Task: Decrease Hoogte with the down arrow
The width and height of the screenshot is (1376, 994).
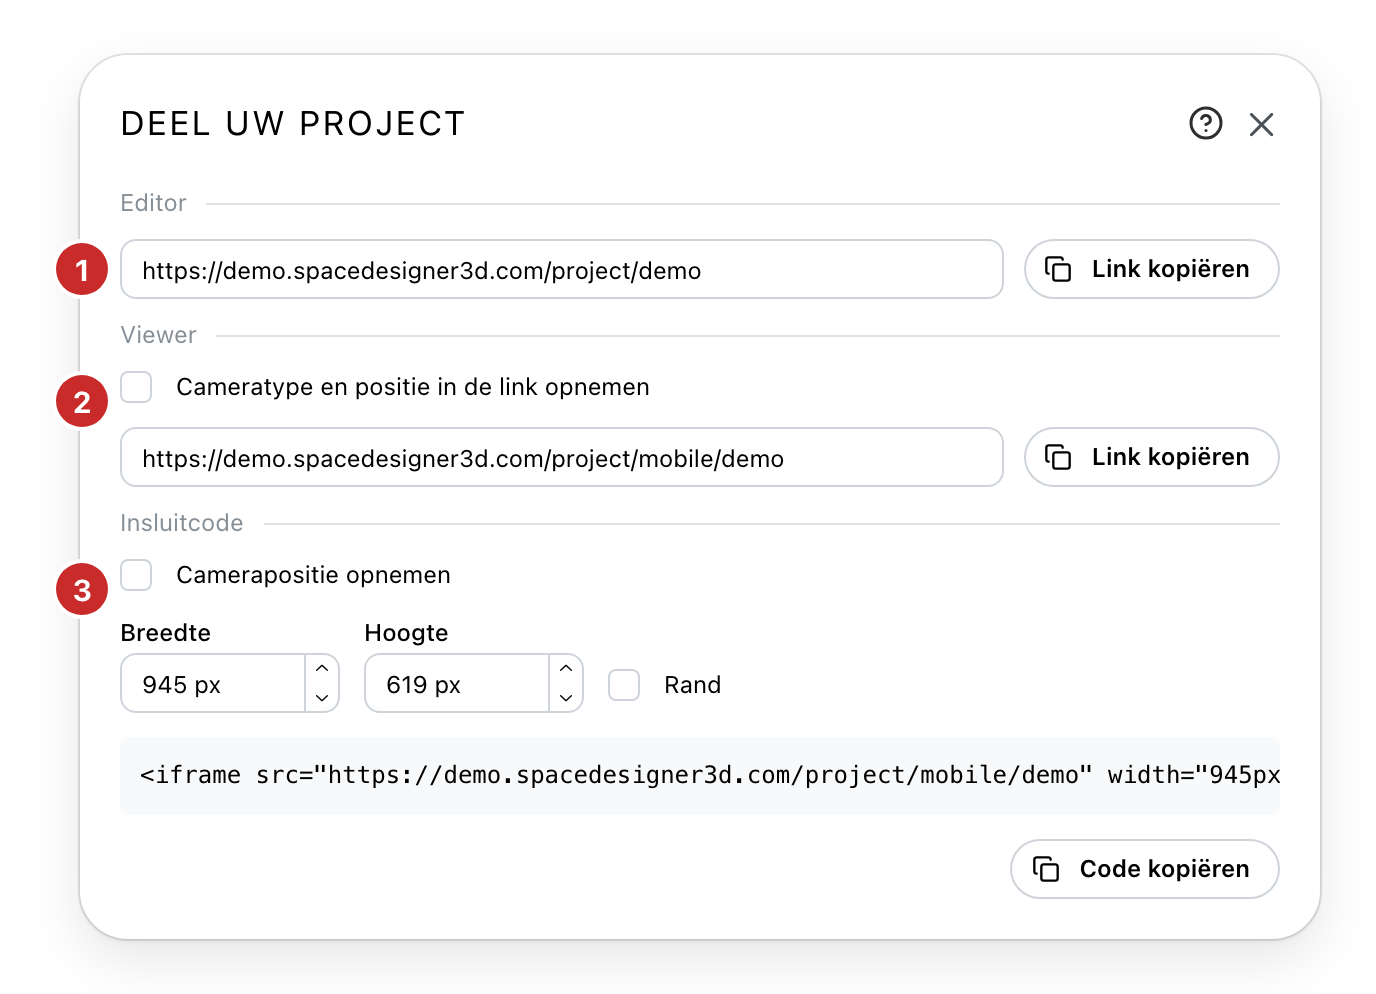Action: coord(566,698)
